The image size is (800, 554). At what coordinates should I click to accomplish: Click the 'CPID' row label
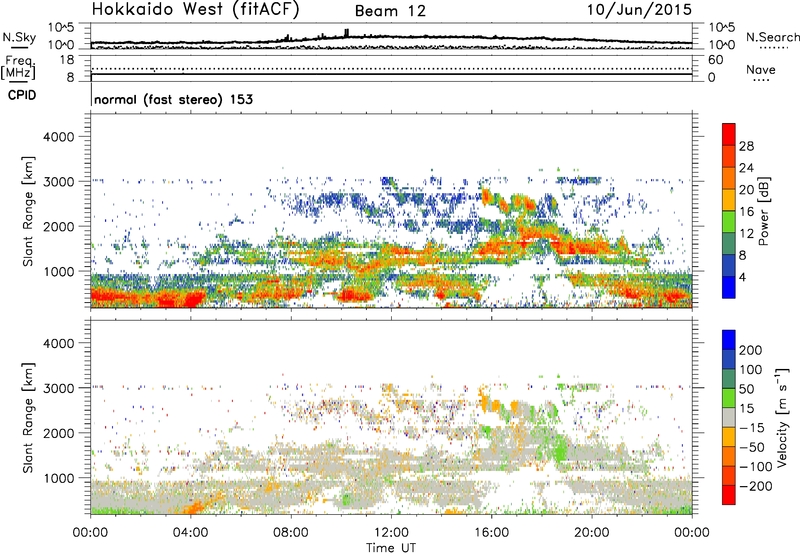[x=22, y=95]
